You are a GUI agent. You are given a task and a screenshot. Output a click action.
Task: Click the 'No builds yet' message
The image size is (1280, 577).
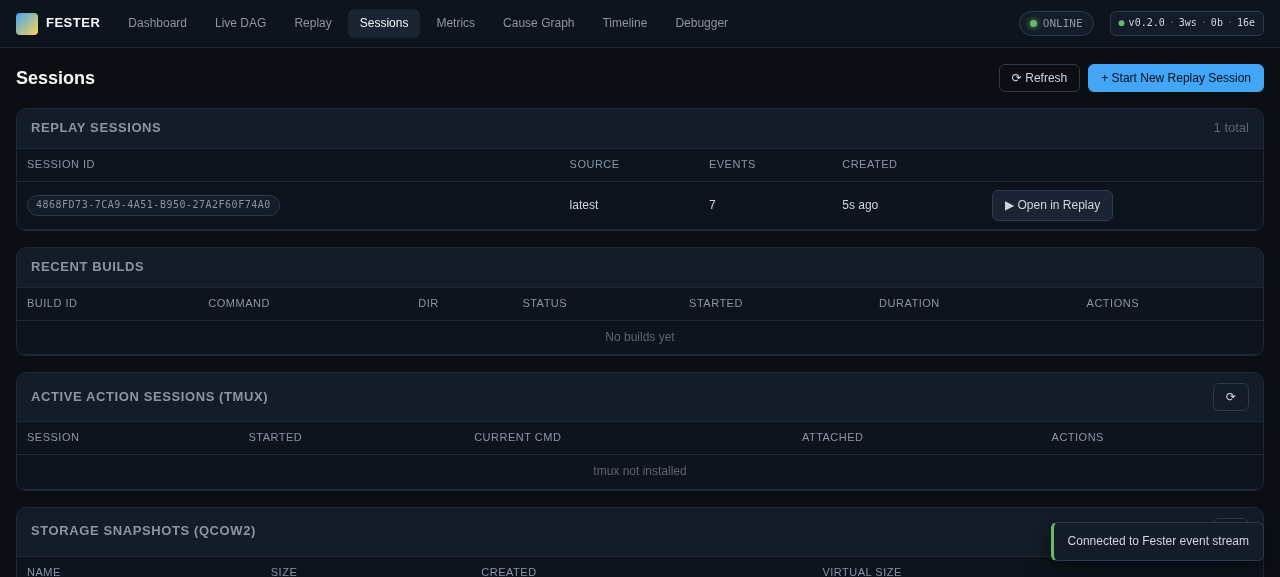click(640, 337)
